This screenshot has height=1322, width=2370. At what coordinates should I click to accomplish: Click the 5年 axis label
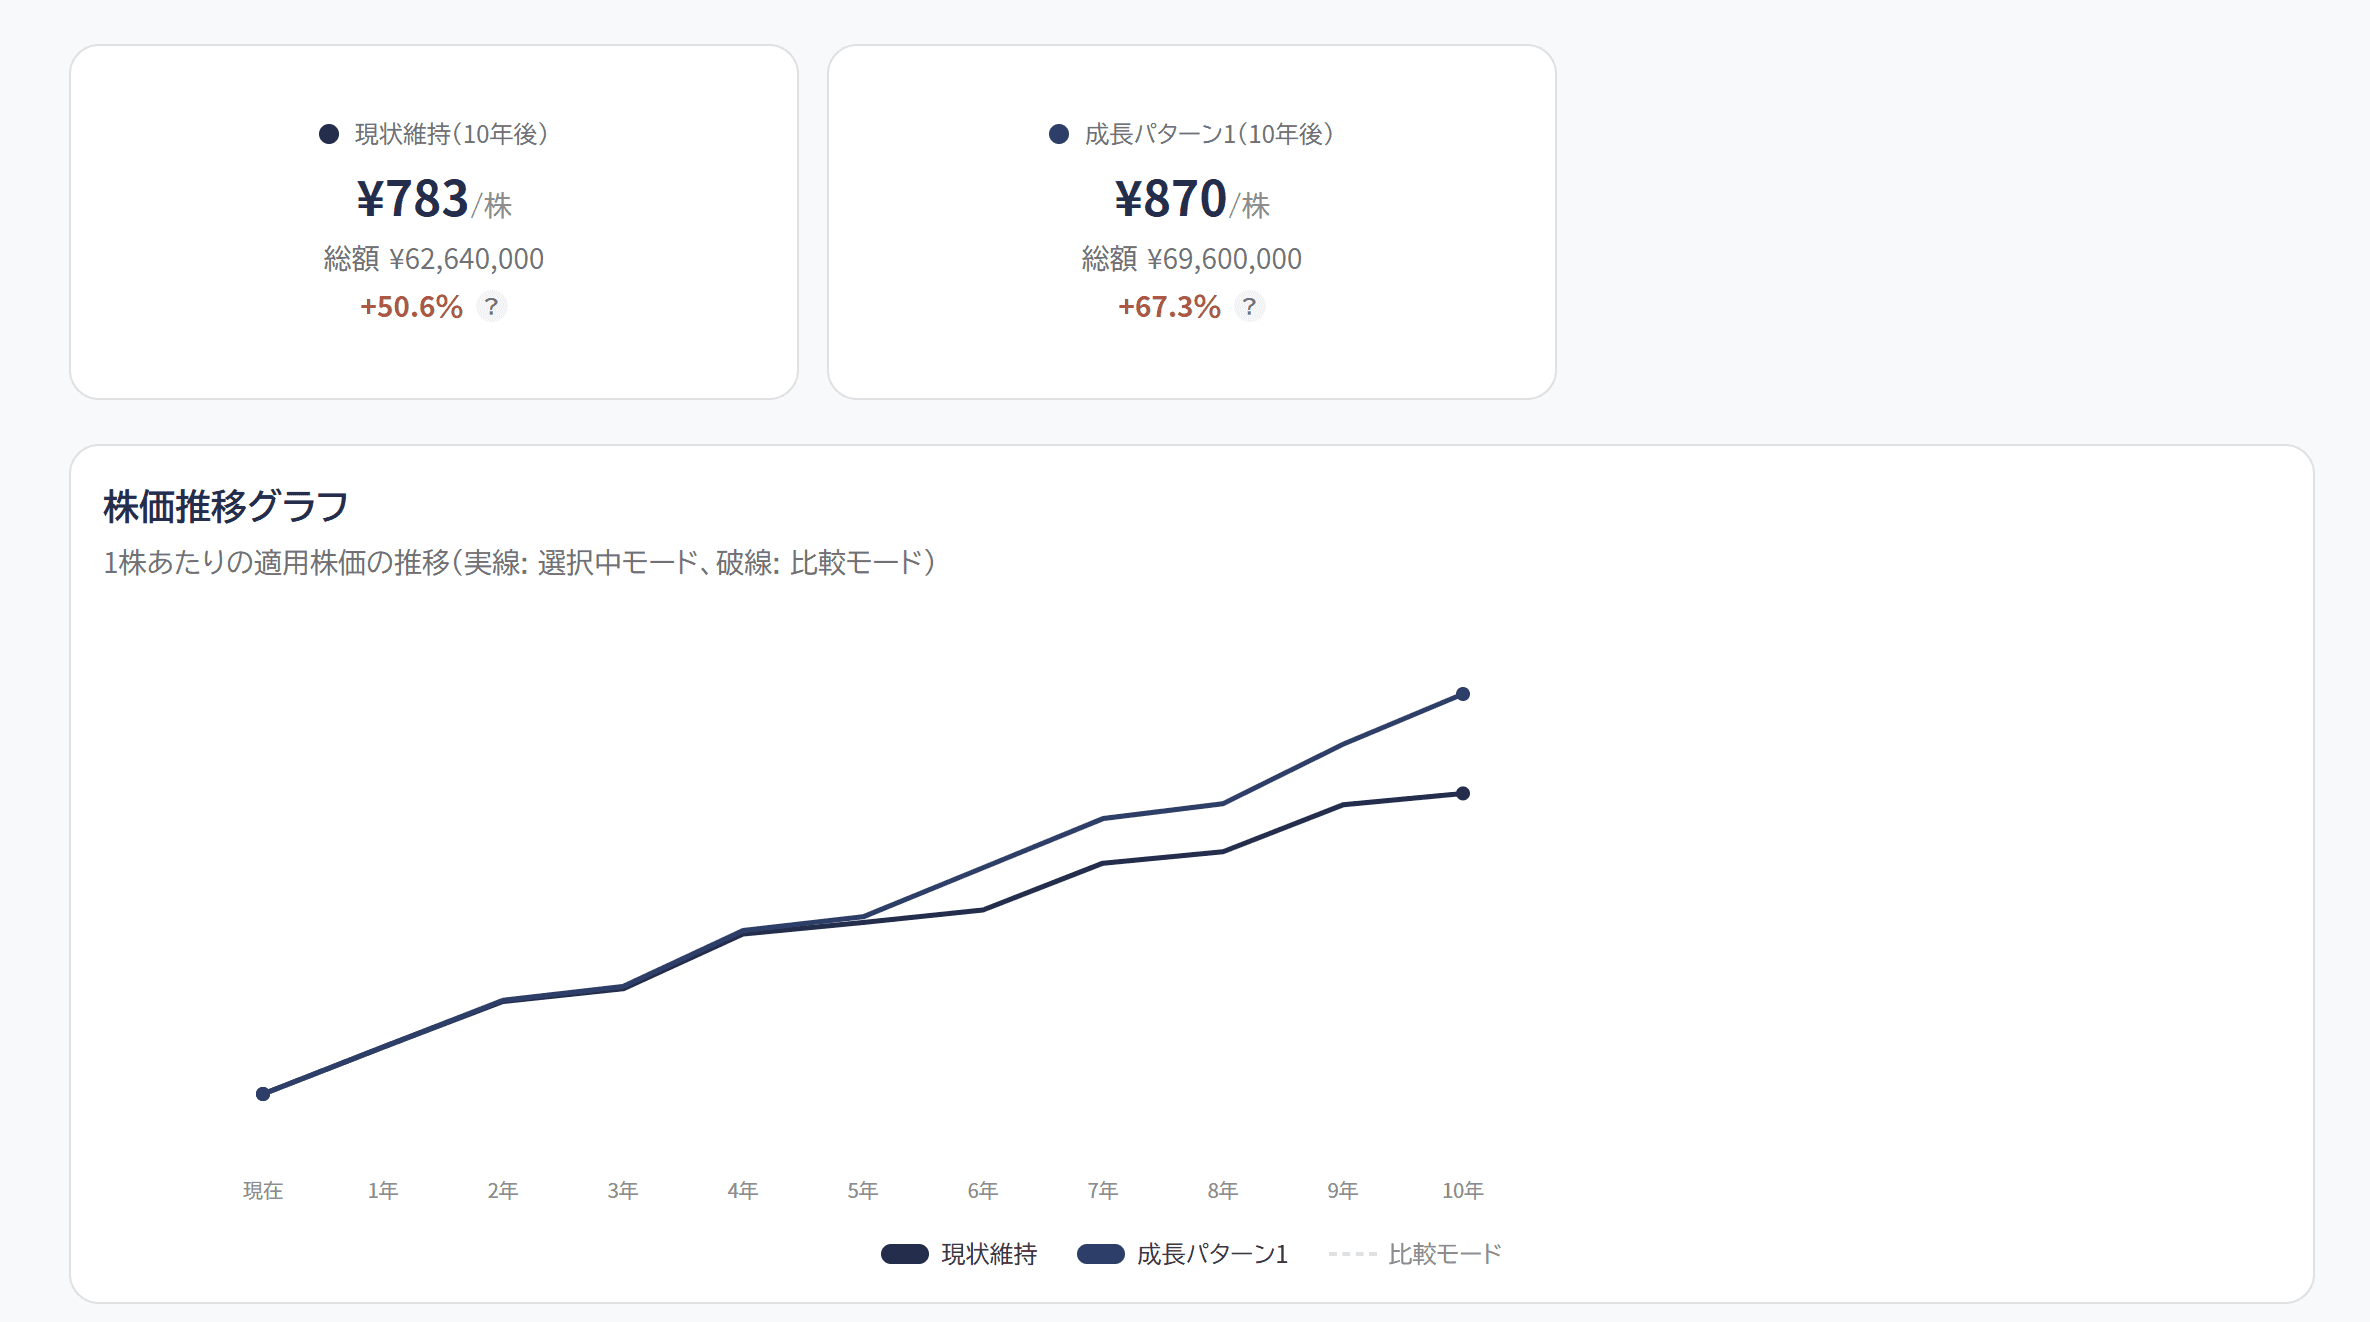tap(863, 1191)
